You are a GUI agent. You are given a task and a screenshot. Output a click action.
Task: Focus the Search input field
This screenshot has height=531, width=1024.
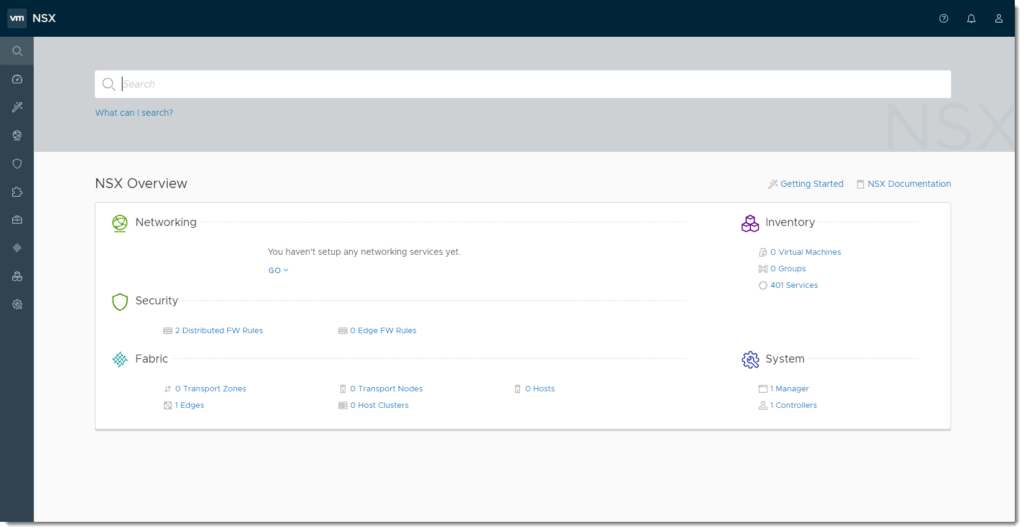(x=522, y=84)
